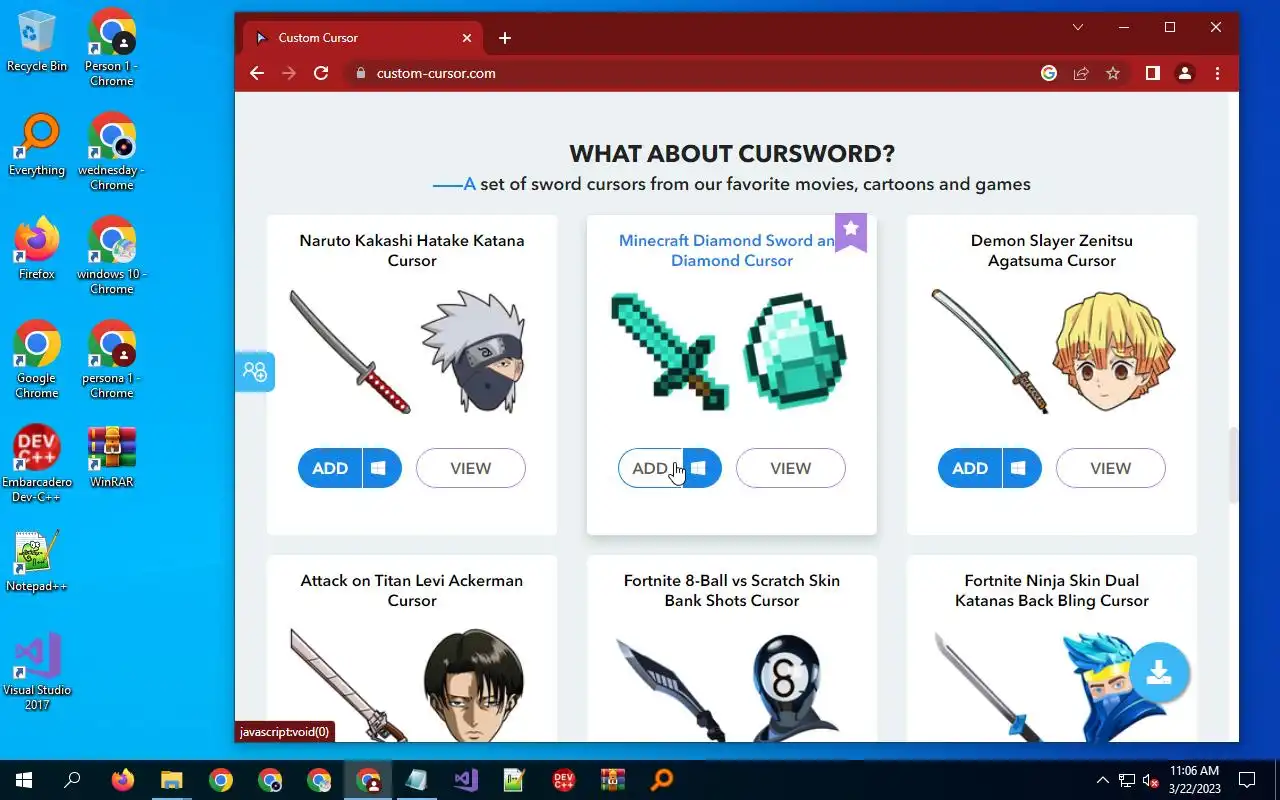Open Chrome tab search chevron

click(1078, 28)
